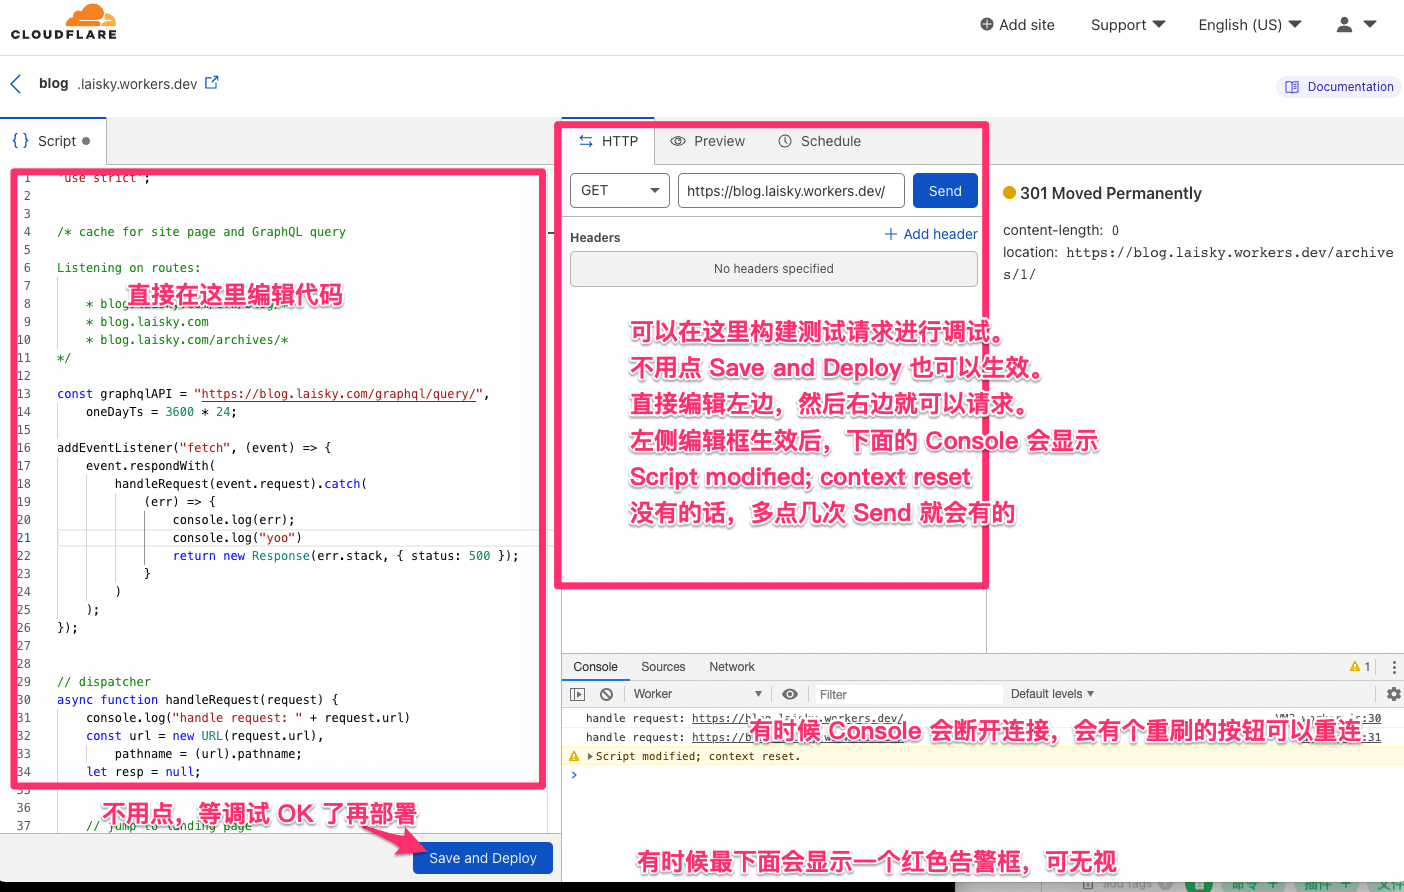Click the Save and Deploy button
This screenshot has width=1404, height=892.
(482, 858)
